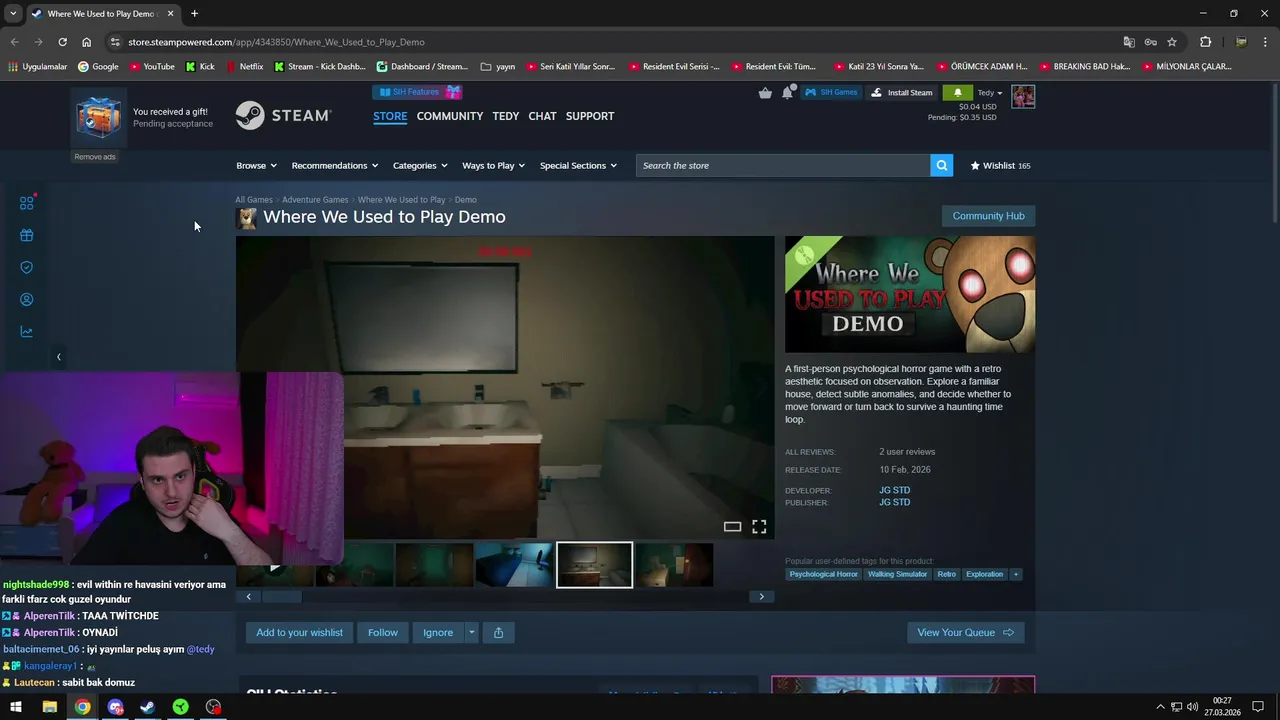This screenshot has width=1280, height=720.
Task: Click the thumbnail strip scrollbar handle
Action: (282, 597)
